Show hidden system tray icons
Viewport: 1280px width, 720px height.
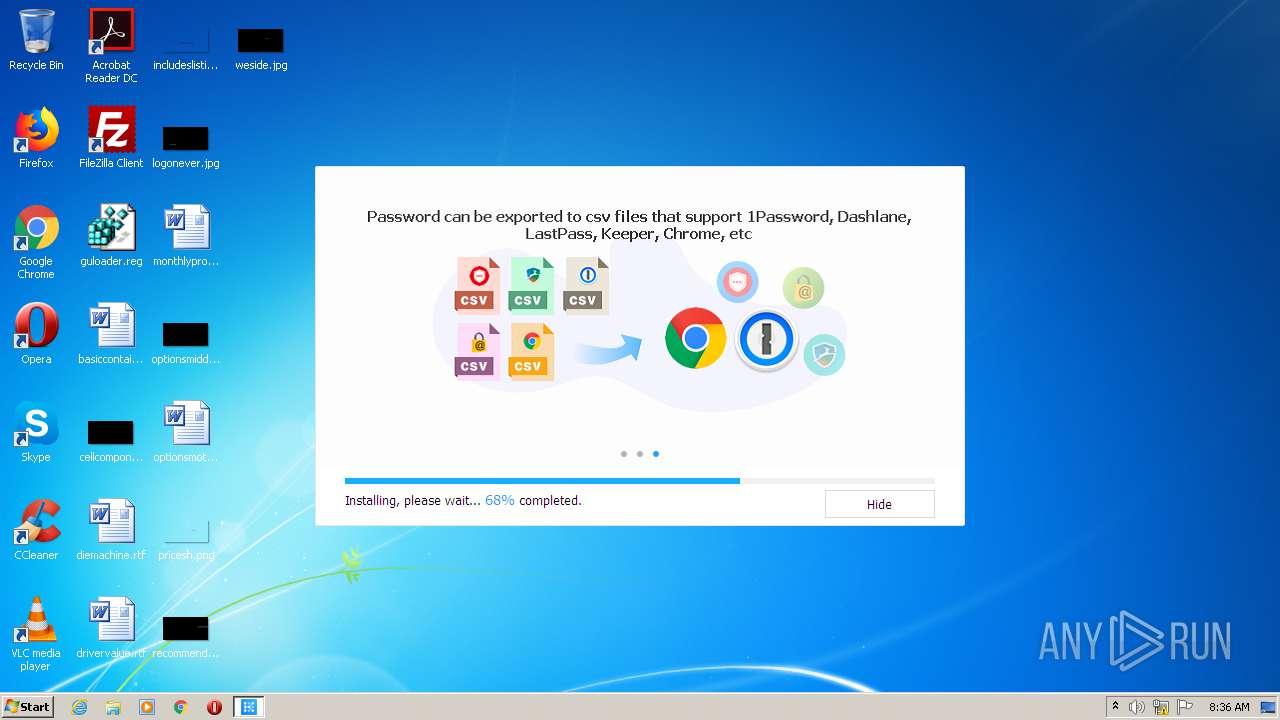click(x=1115, y=707)
